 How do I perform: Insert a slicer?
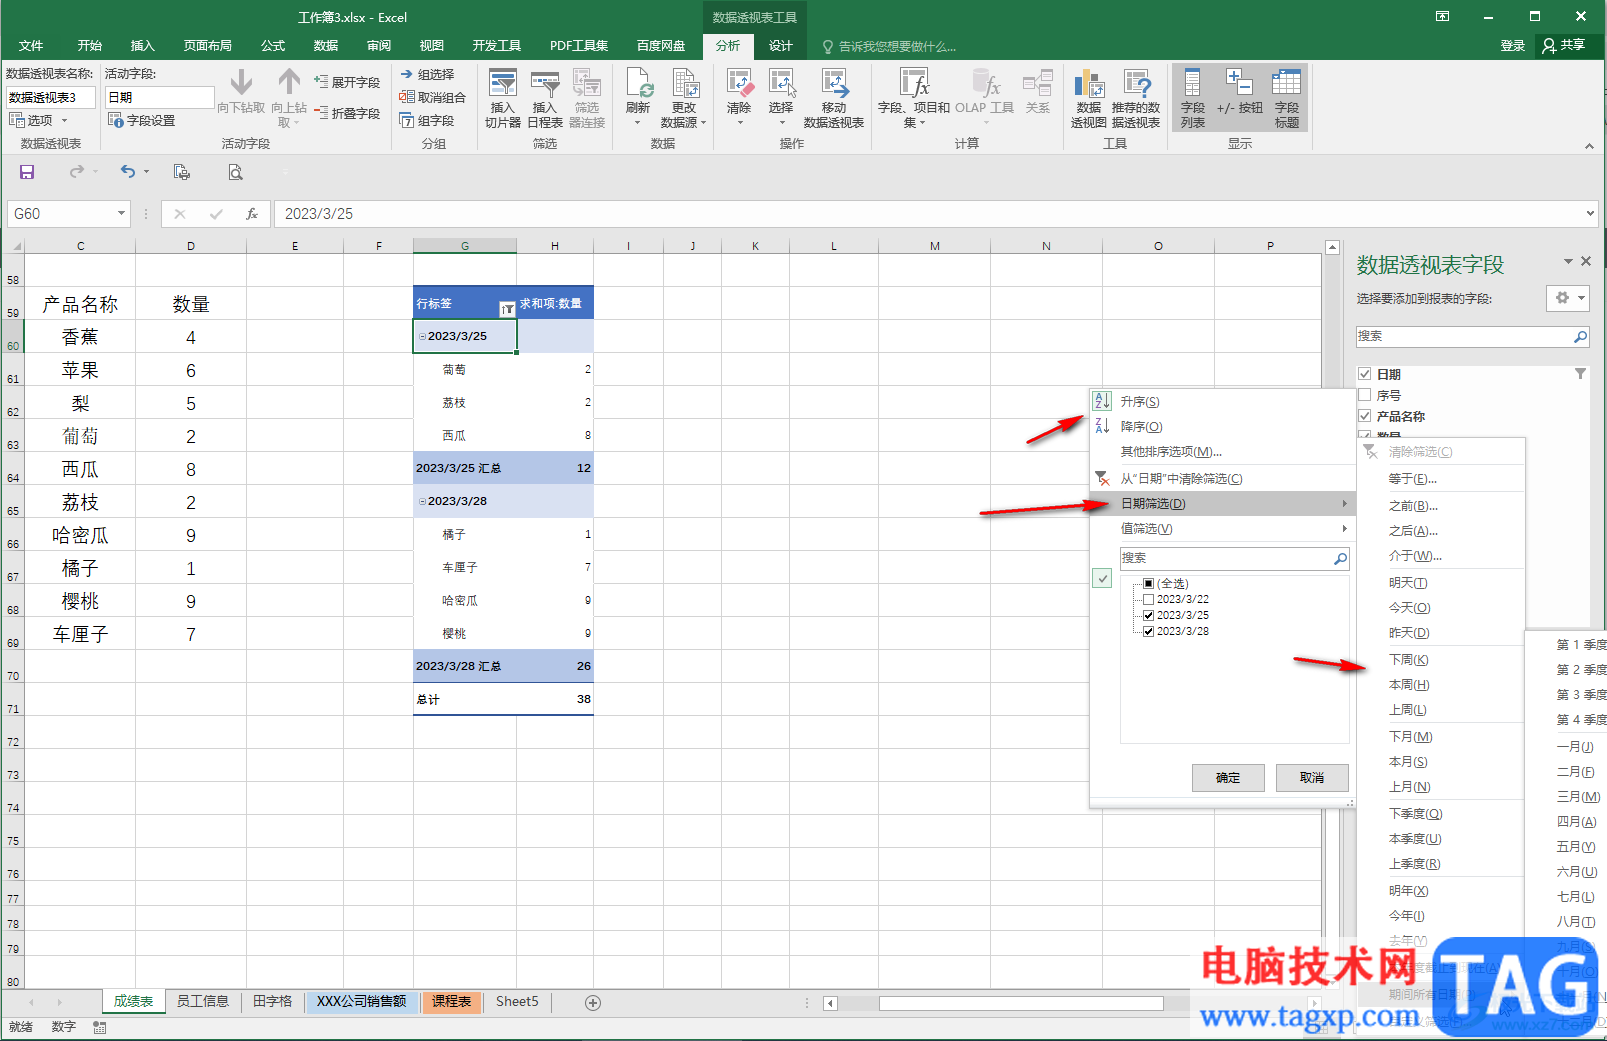coord(503,98)
